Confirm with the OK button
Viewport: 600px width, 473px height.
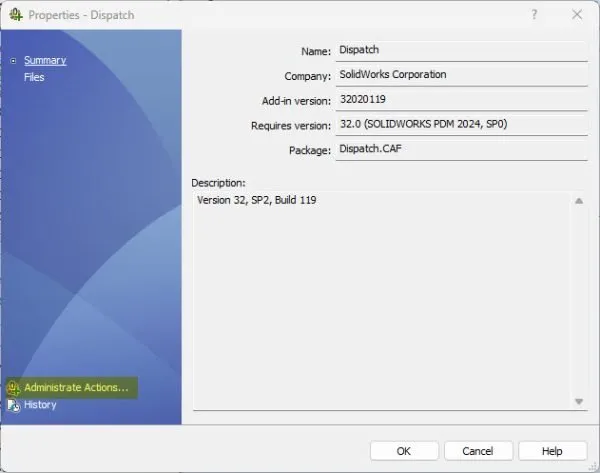tap(404, 451)
